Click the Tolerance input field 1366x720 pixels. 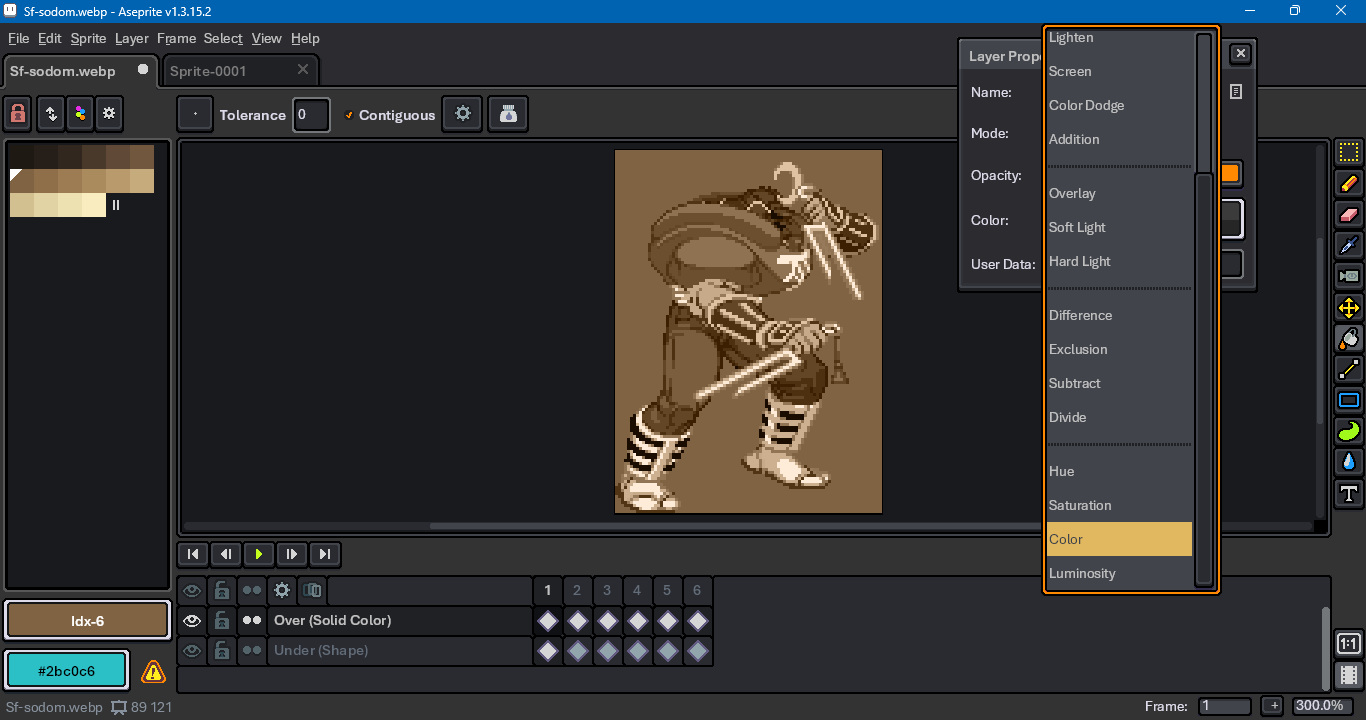[310, 115]
